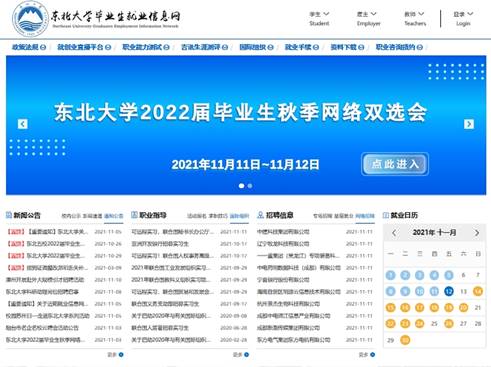Viewport: 491px width, 367px height.
Task: Open the 更多 link under 职业指导
Action: [241, 355]
